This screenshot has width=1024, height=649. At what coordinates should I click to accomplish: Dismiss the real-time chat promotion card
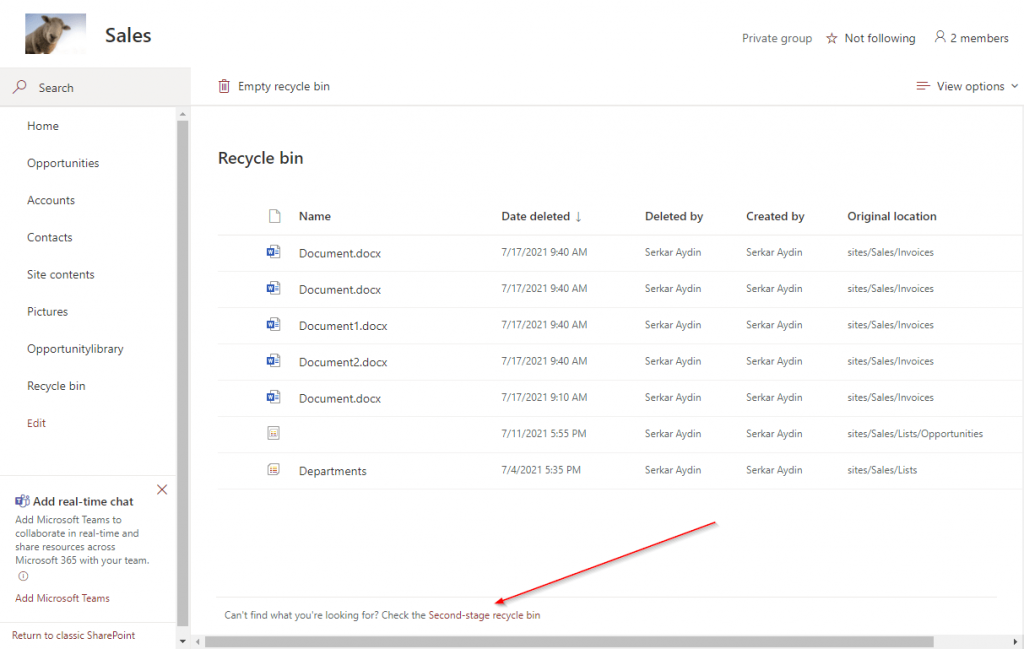162,489
